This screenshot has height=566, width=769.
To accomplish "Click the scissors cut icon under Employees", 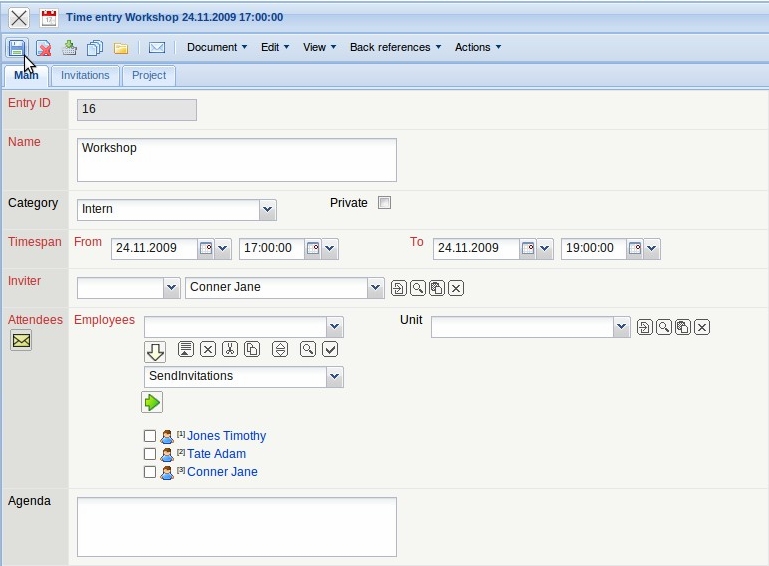I will click(x=229, y=349).
